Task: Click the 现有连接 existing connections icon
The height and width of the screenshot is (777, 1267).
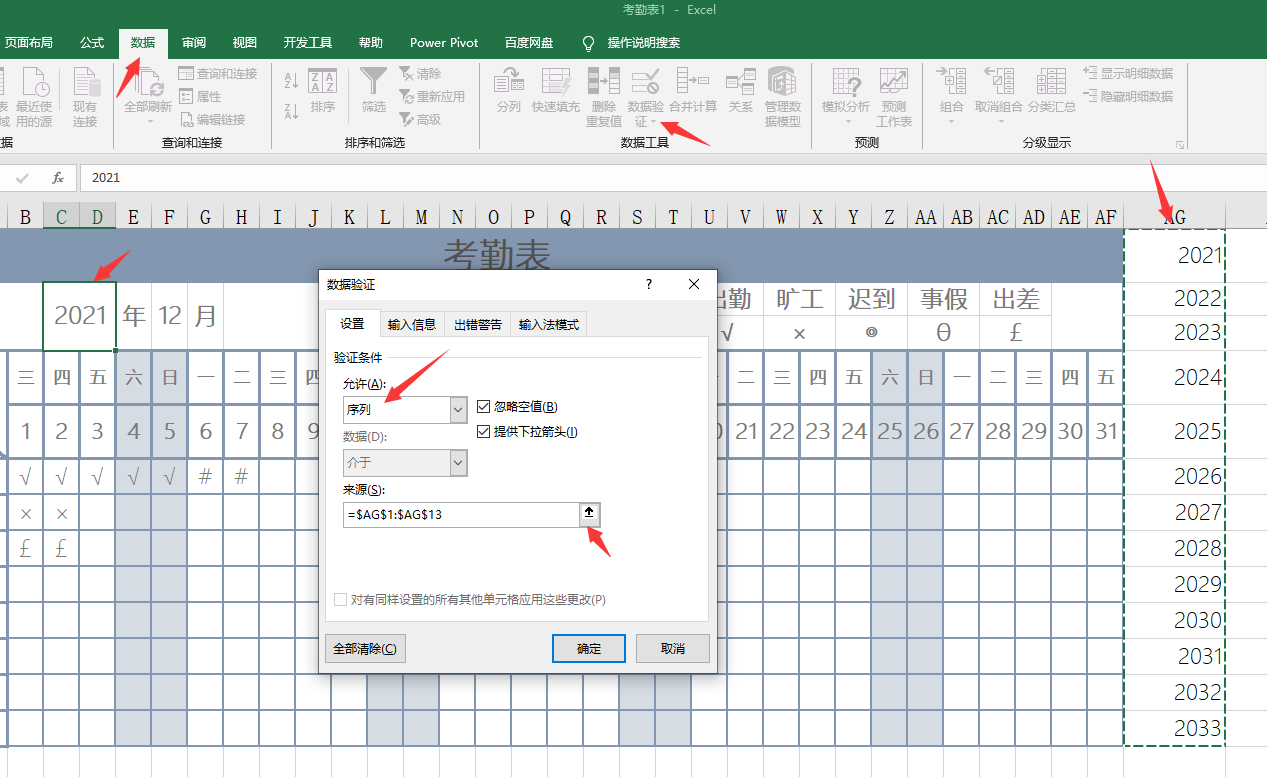Action: 86,83
